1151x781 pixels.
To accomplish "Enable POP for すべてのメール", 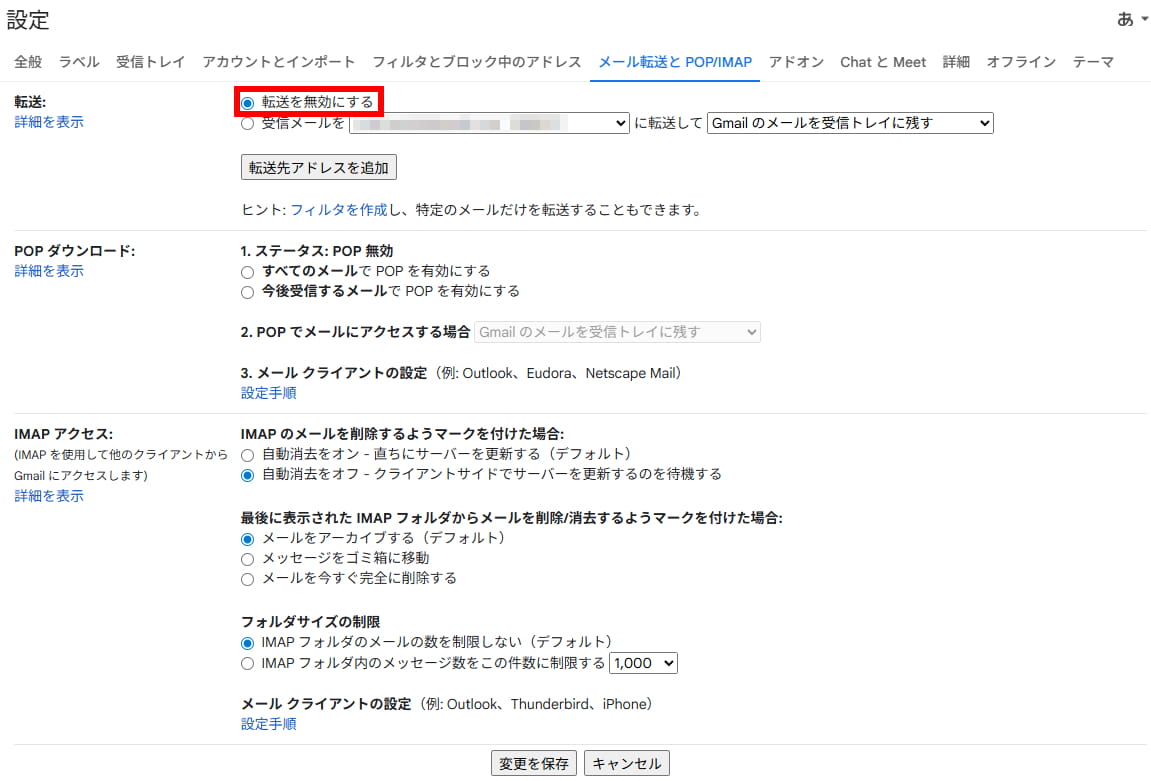I will tap(248, 272).
